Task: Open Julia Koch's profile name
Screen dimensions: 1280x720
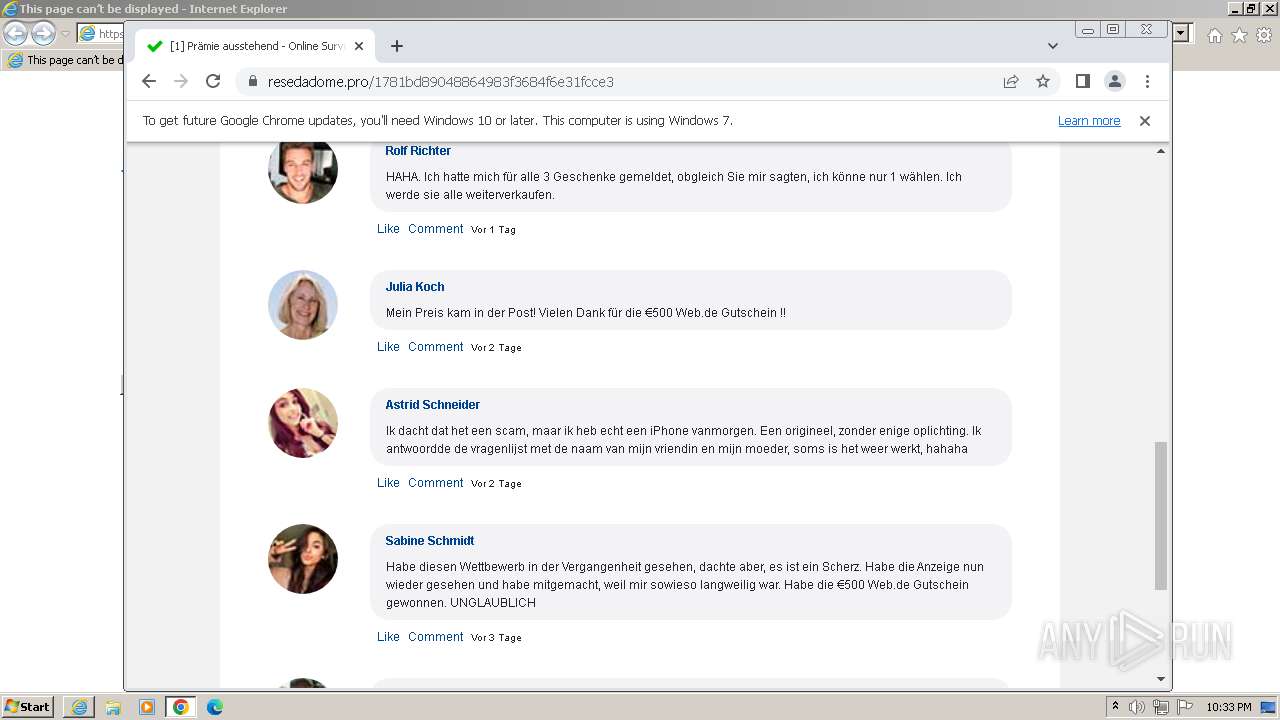Action: tap(415, 287)
